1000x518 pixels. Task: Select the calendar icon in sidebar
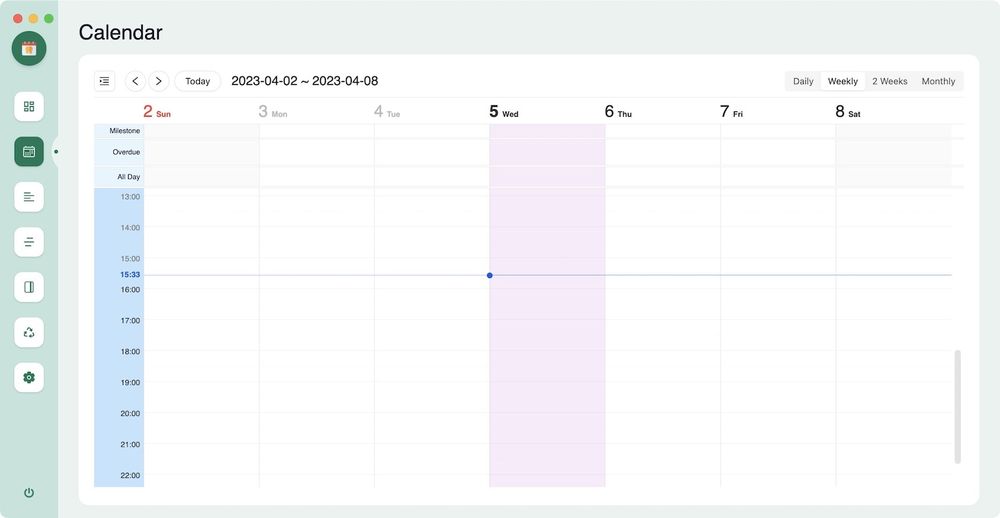pos(29,151)
